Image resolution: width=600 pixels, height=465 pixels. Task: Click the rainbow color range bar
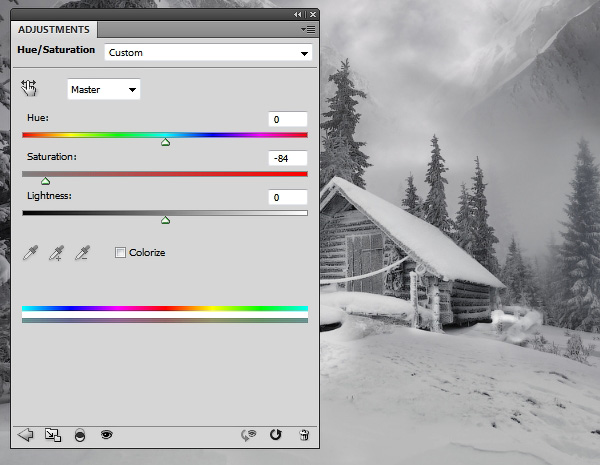[165, 308]
